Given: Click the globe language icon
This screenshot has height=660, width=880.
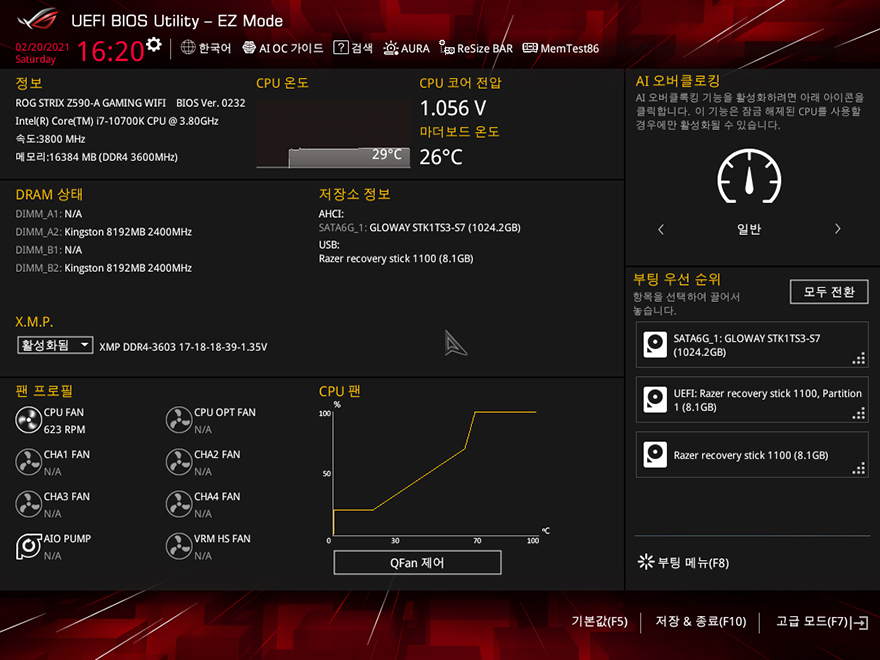Looking at the screenshot, I should point(188,48).
